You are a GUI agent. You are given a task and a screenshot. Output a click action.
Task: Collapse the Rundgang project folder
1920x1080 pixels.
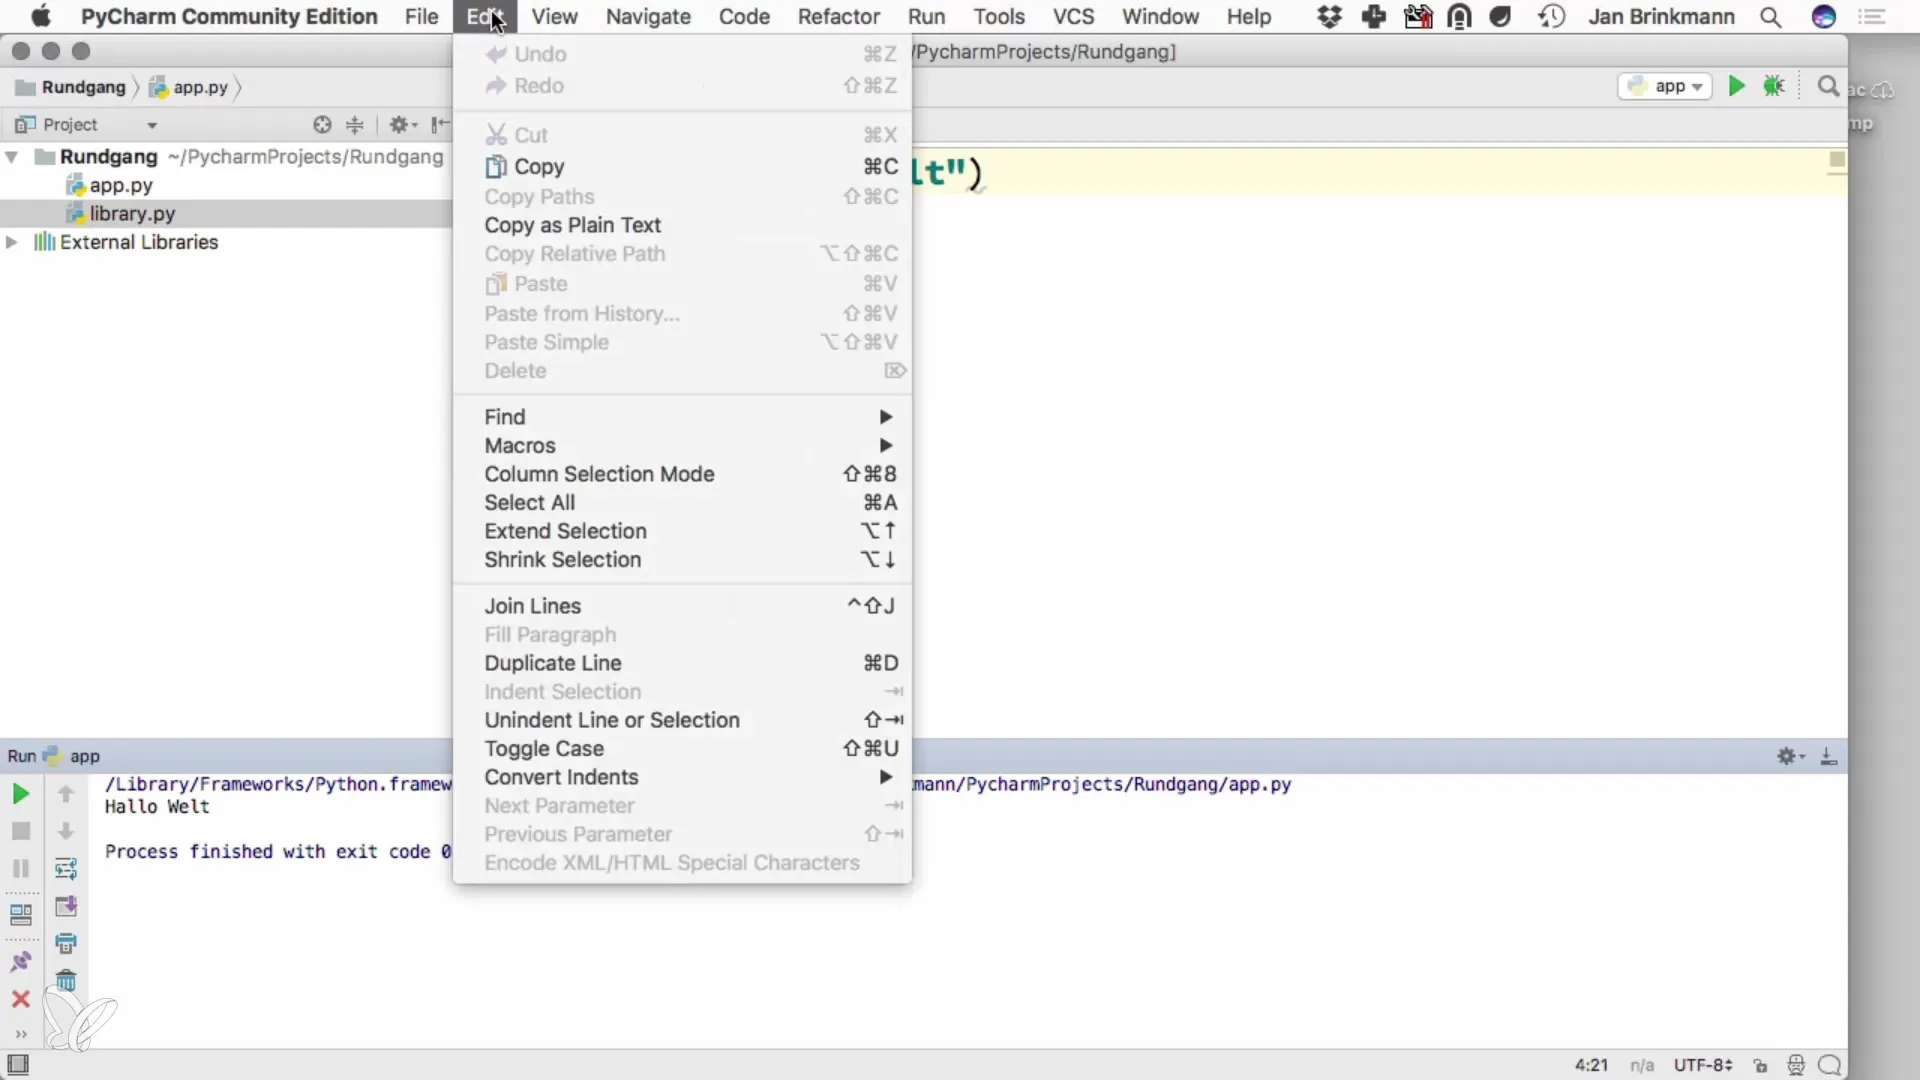(12, 157)
